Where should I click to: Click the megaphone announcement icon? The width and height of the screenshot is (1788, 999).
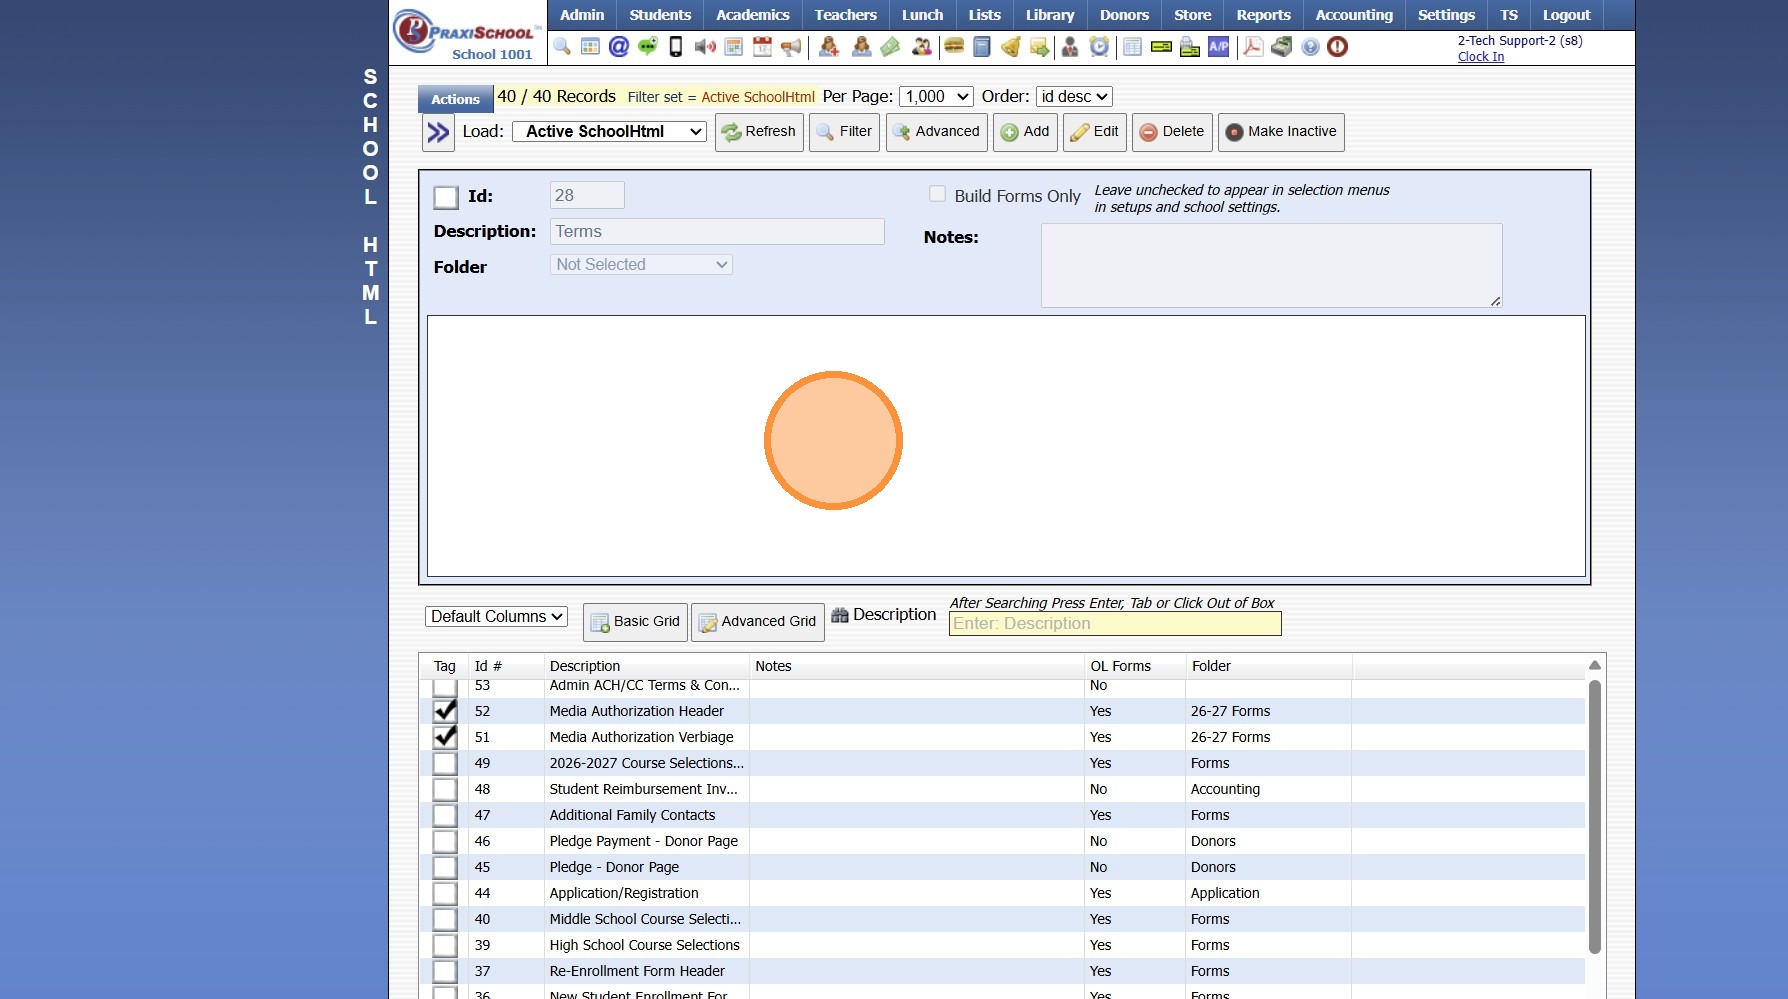pos(791,47)
